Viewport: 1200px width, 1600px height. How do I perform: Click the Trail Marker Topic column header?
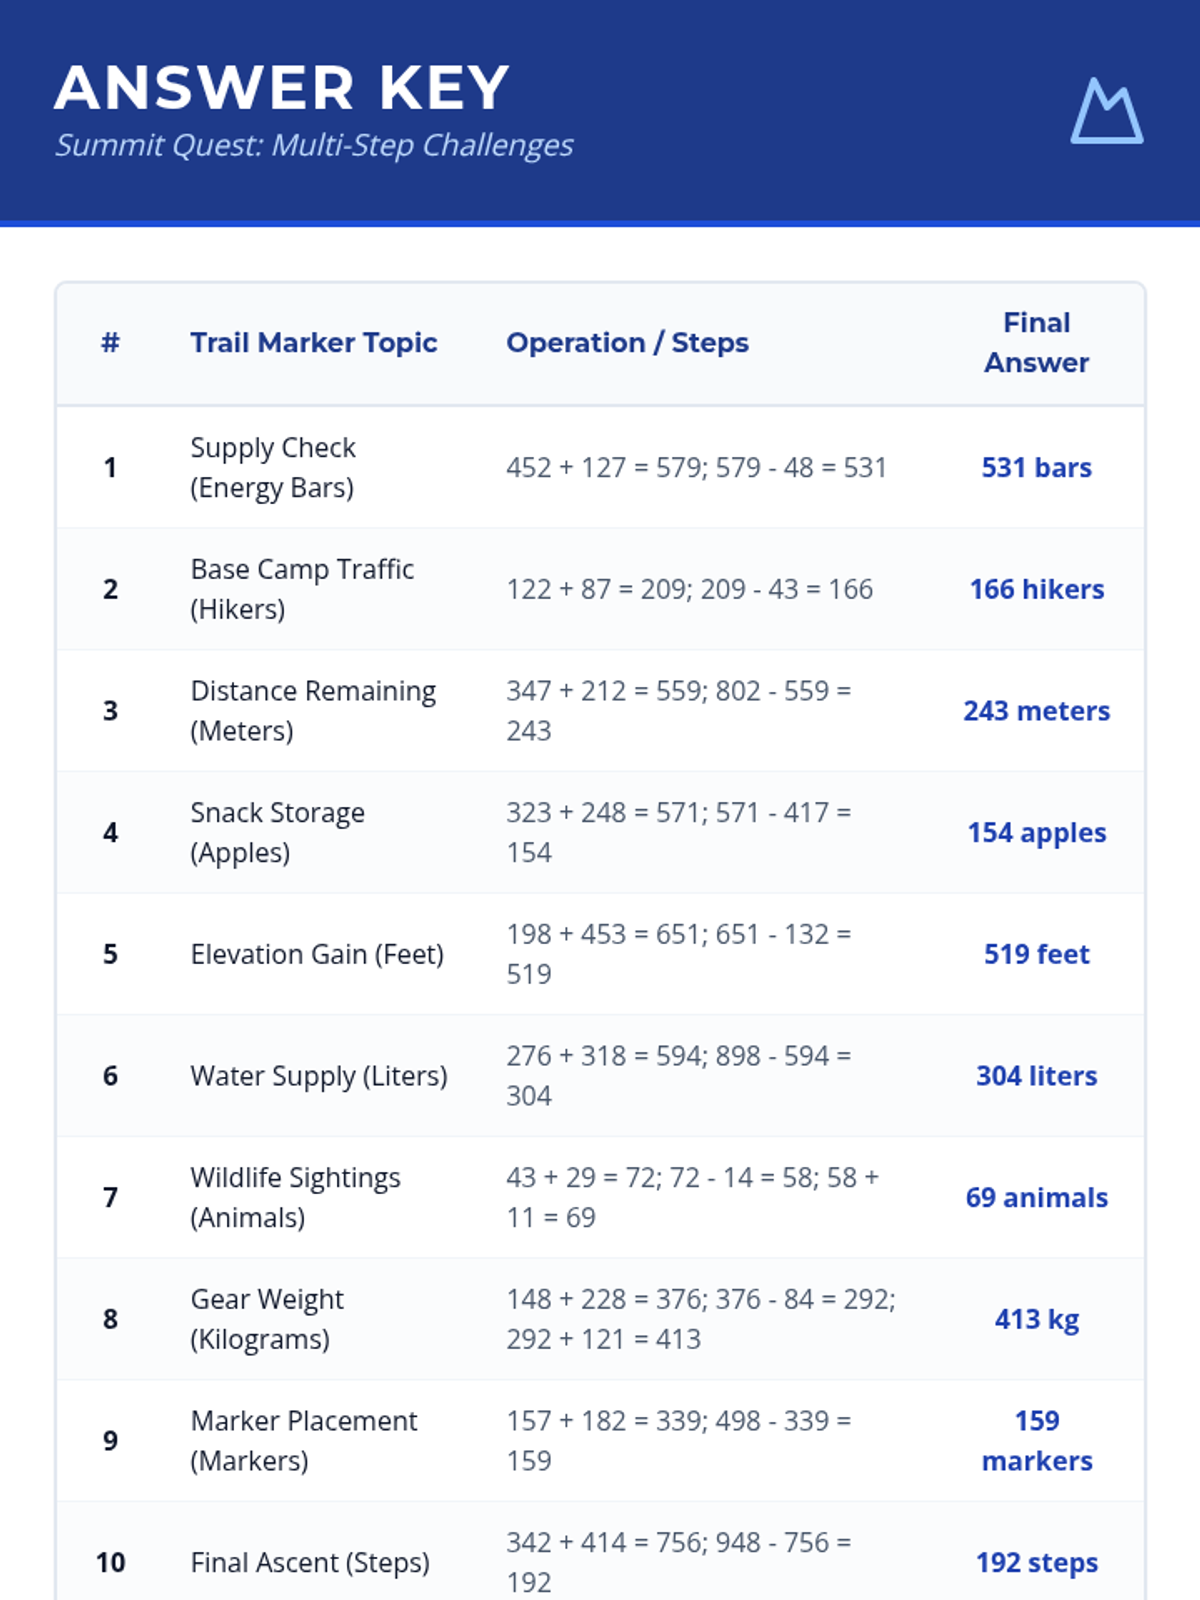point(314,343)
